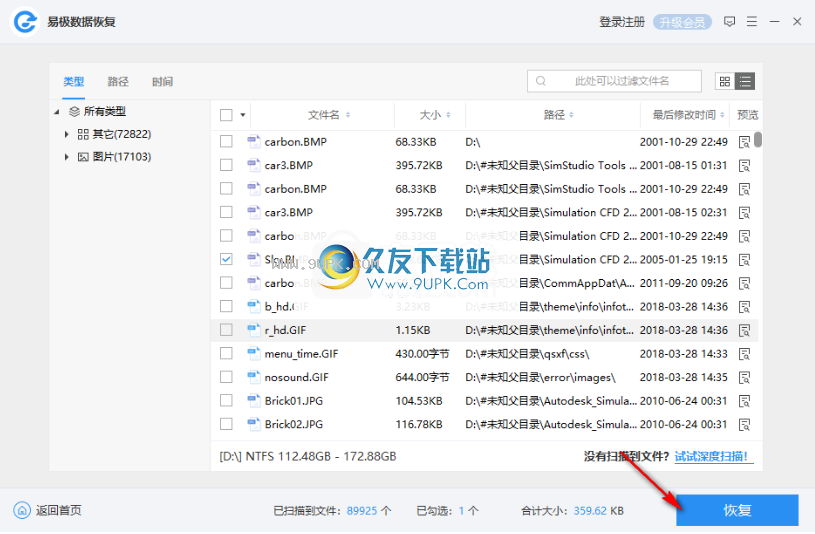Image resolution: width=815 pixels, height=534 pixels.
Task: Check the box for carbon.BMP in D:\
Action: tap(226, 141)
